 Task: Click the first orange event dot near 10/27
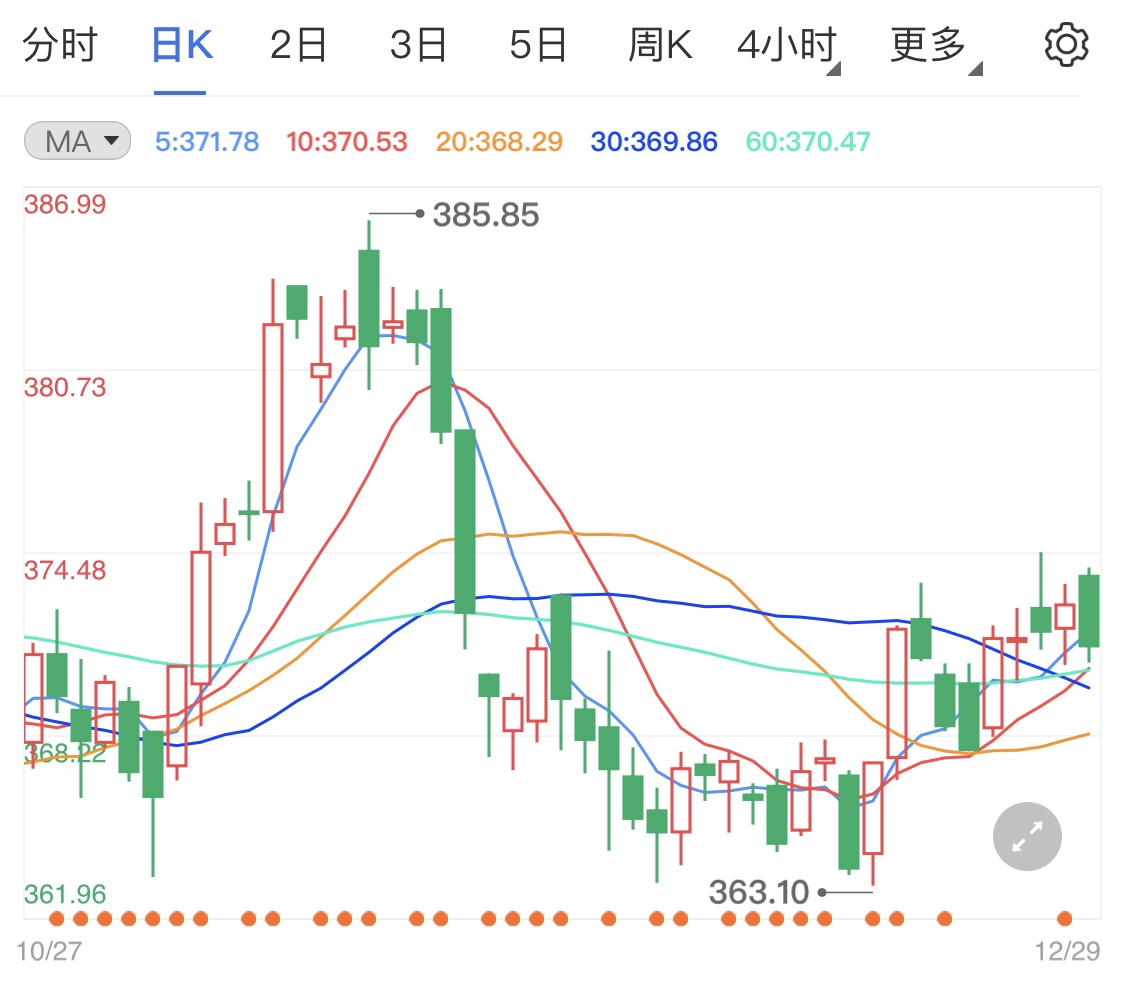tap(57, 919)
